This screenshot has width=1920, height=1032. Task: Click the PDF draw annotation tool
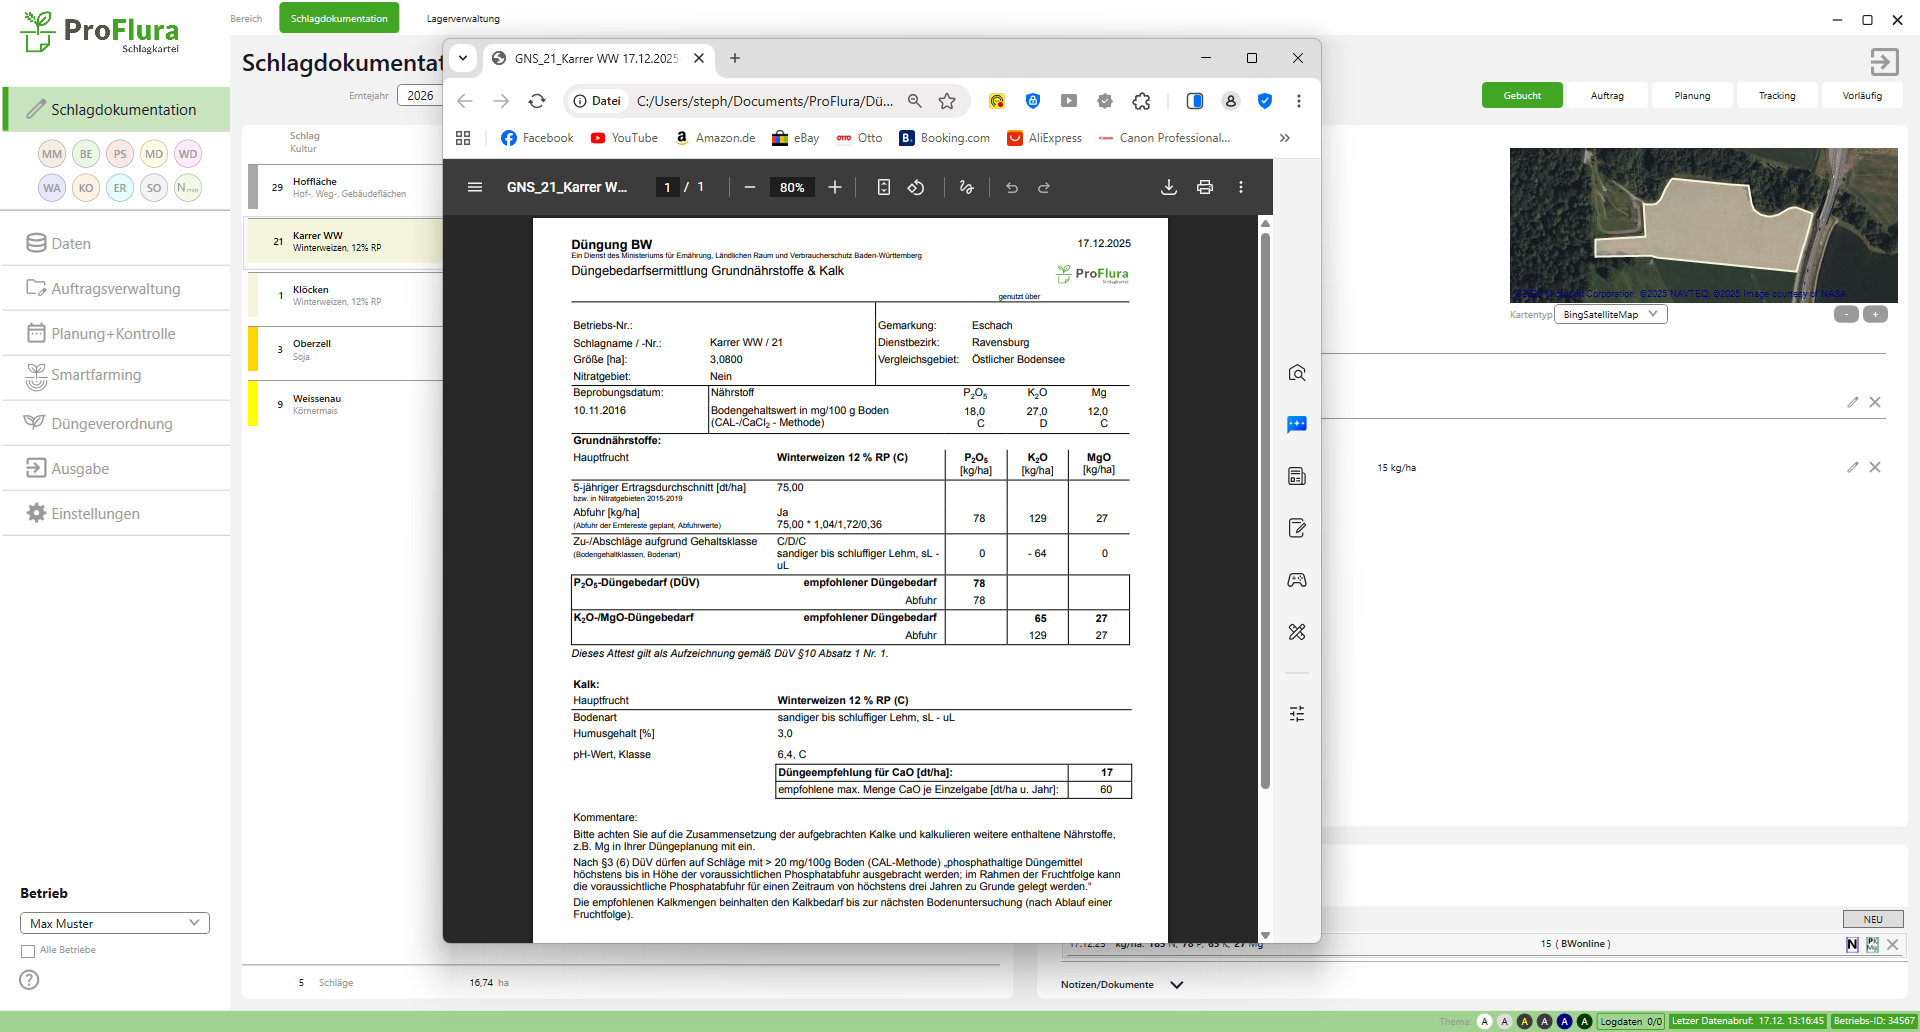pyautogui.click(x=966, y=188)
